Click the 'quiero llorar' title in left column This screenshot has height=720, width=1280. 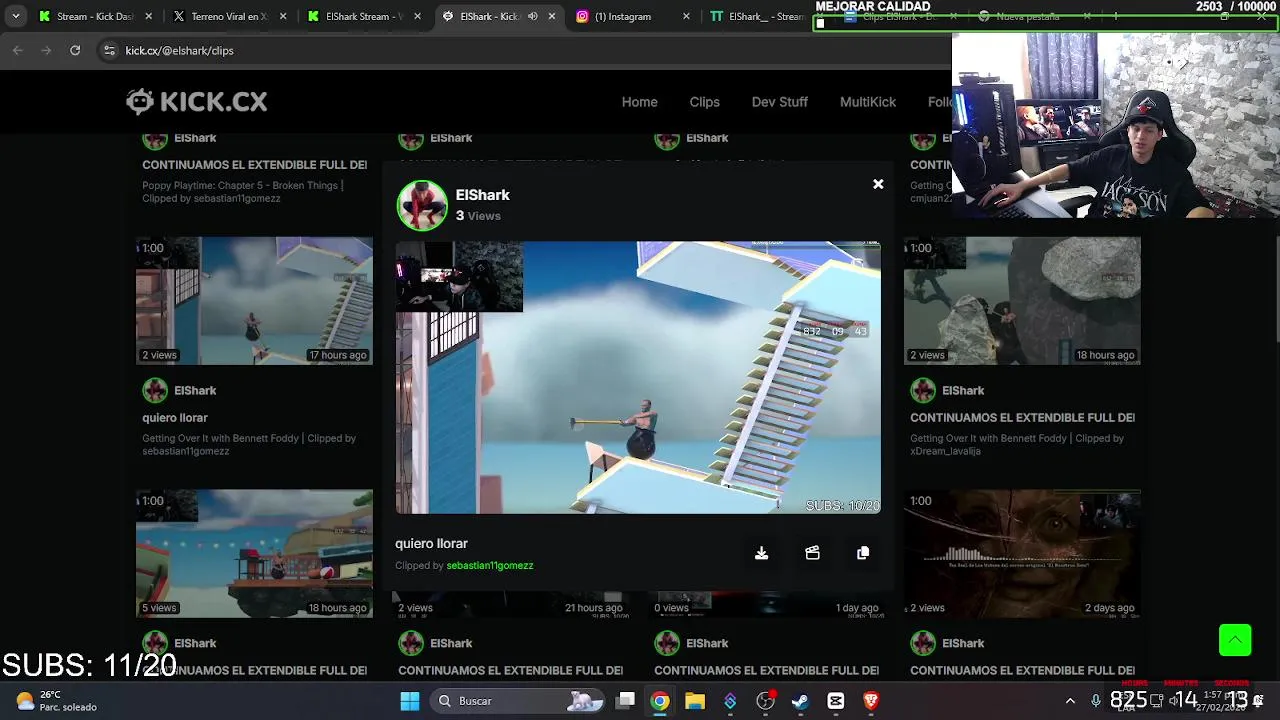click(x=175, y=417)
